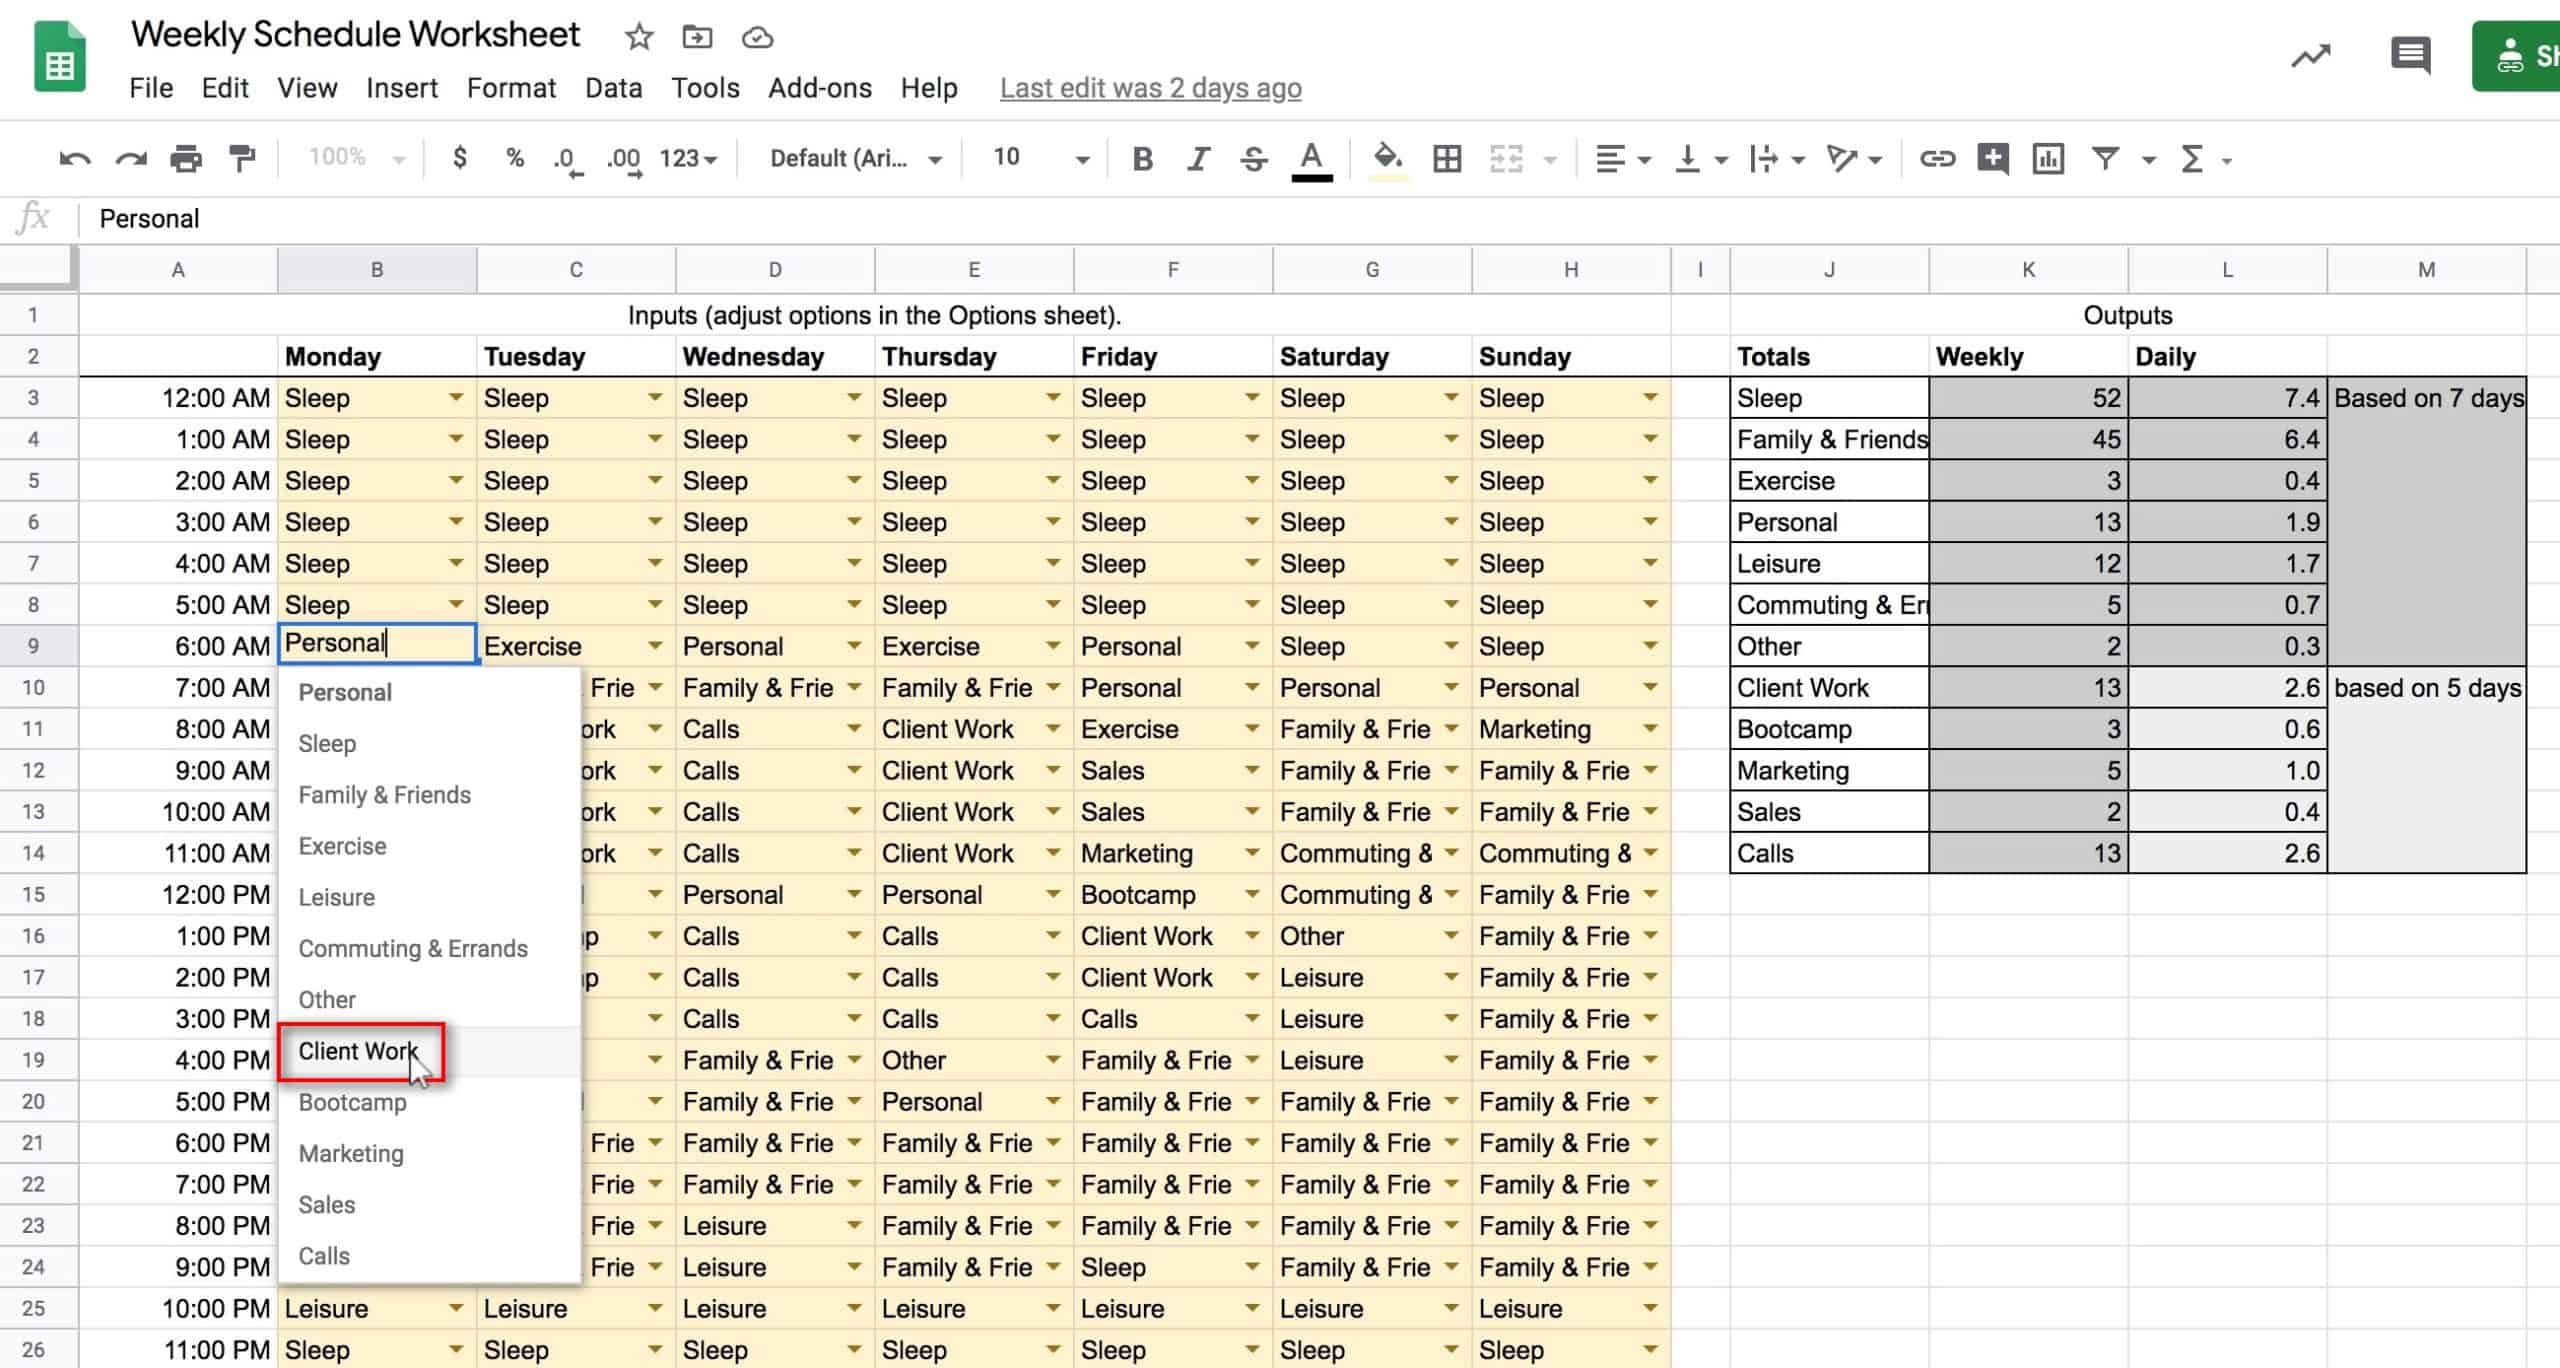Open text wrapping options
2560x1368 pixels.
[x=1777, y=159]
